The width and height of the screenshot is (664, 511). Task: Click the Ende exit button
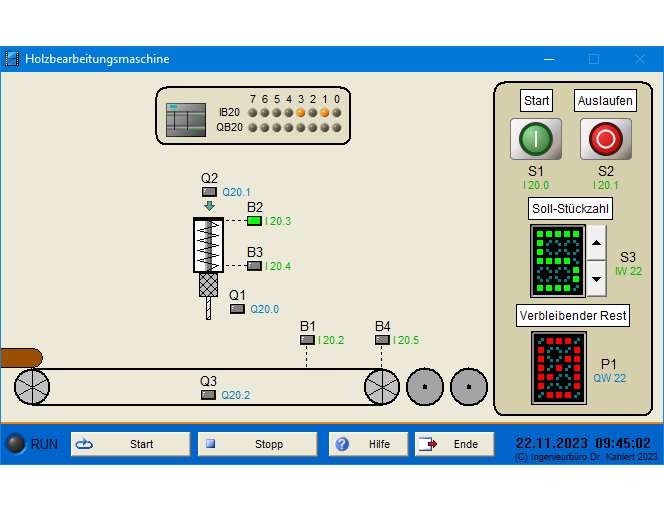(454, 444)
